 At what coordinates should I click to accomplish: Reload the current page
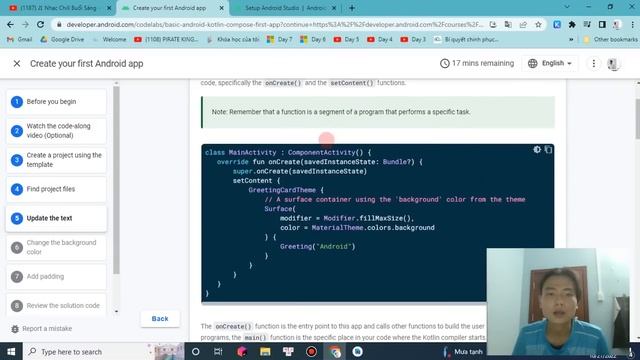click(x=40, y=24)
